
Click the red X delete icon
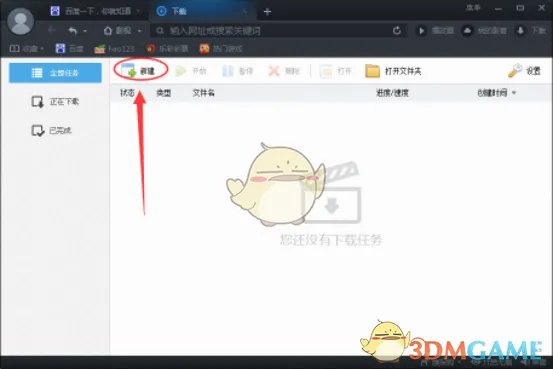coord(274,71)
